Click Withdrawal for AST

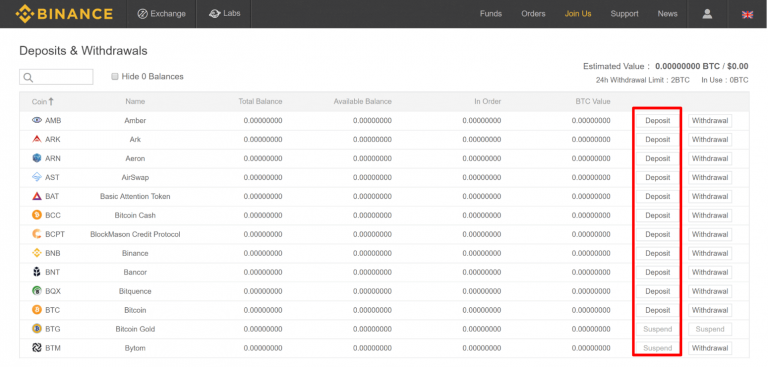coord(710,177)
